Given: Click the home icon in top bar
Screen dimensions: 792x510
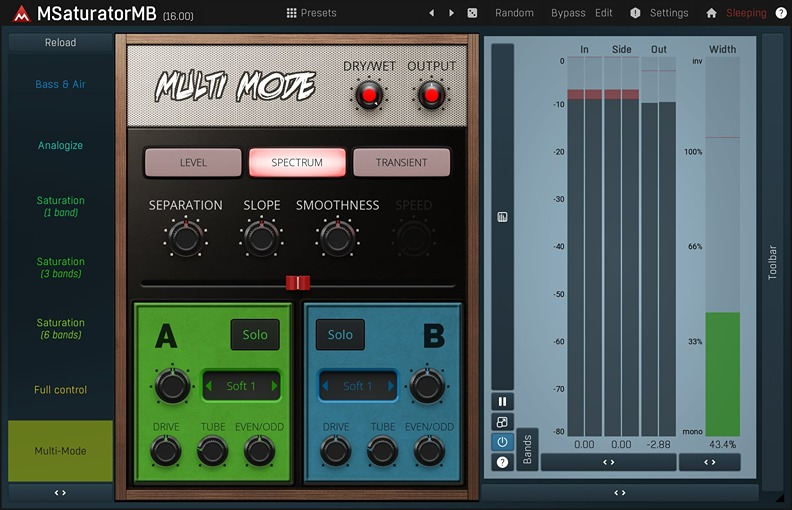Looking at the screenshot, I should click(x=711, y=13).
